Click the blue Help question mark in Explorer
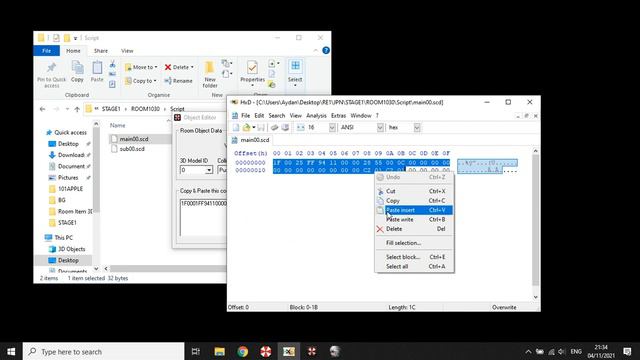 pyautogui.click(x=326, y=50)
